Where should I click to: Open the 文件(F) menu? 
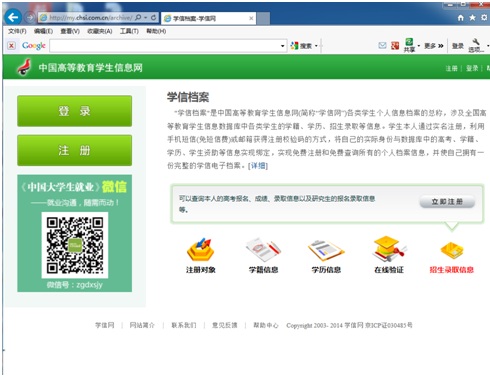(17, 31)
